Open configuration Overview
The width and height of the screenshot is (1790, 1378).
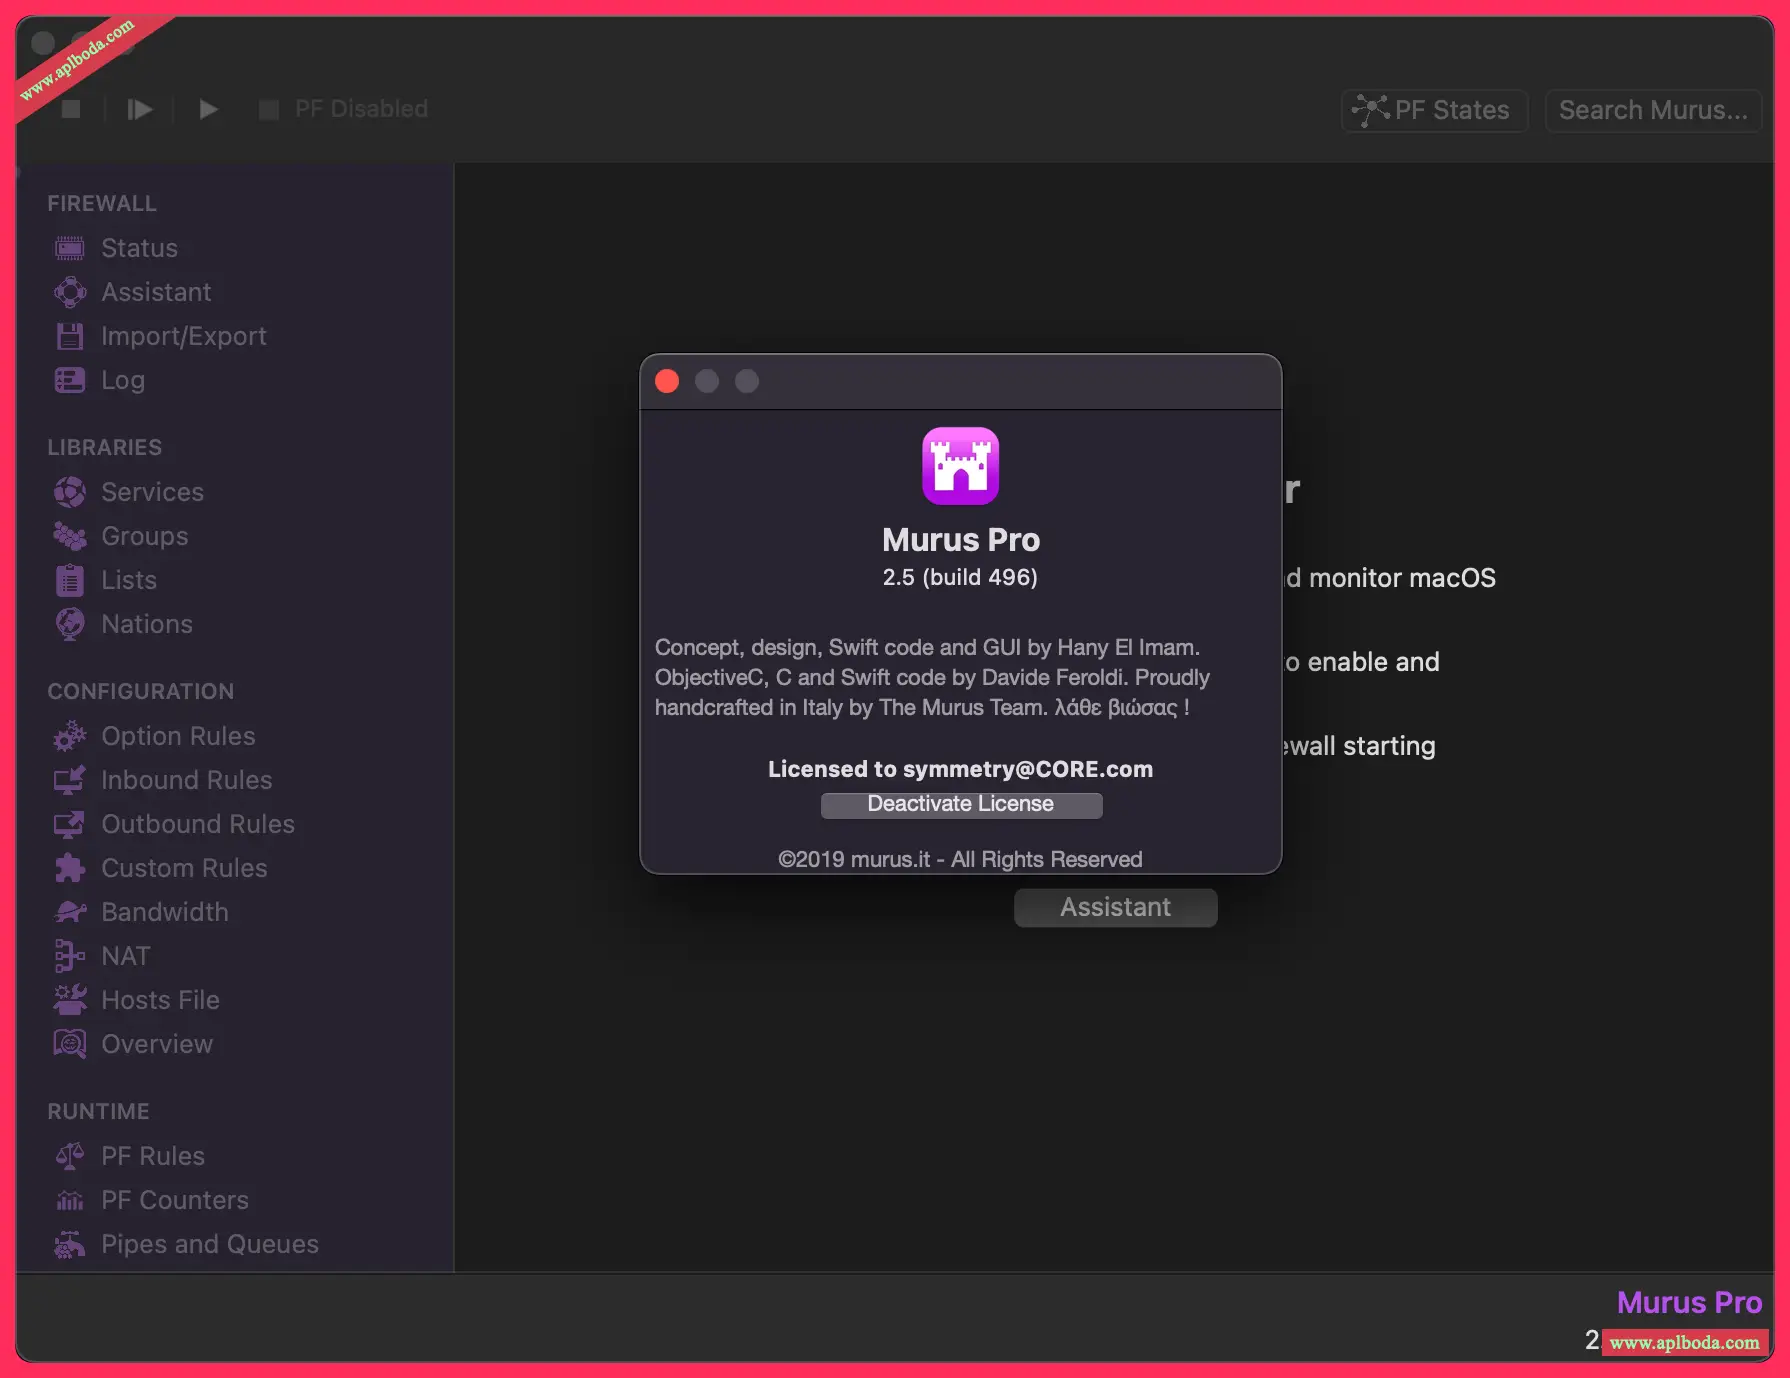pos(157,1044)
